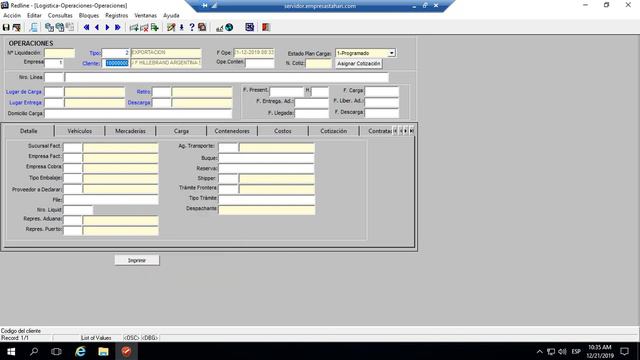Switch to the Cotización tab
The width and height of the screenshot is (640, 360).
tap(333, 131)
